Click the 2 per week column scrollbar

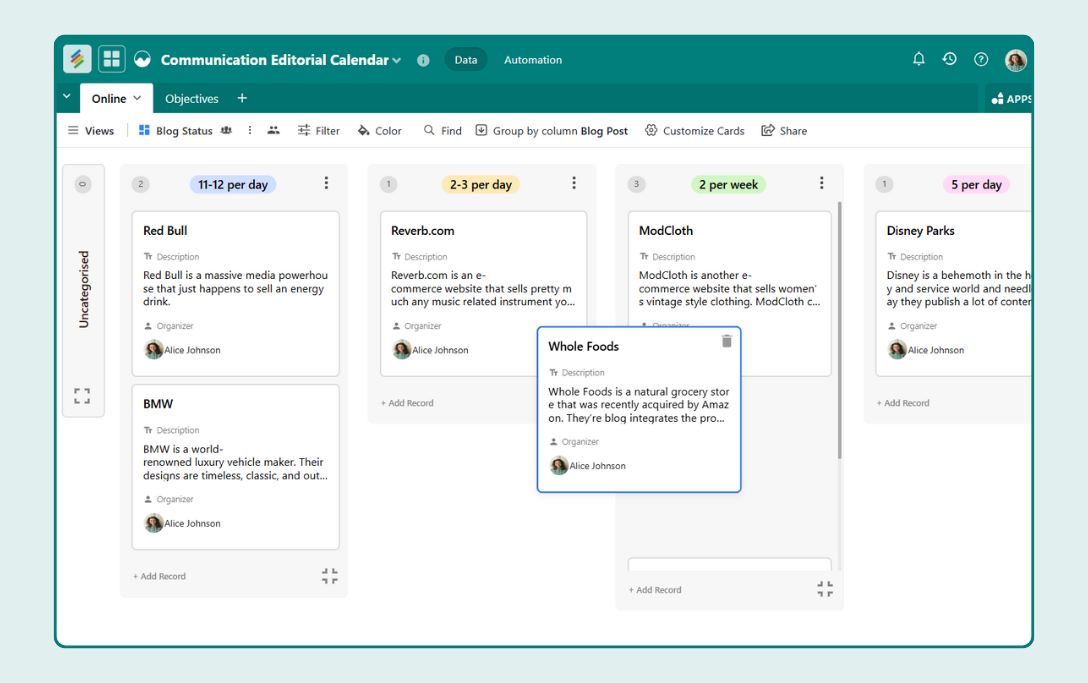click(x=840, y=330)
